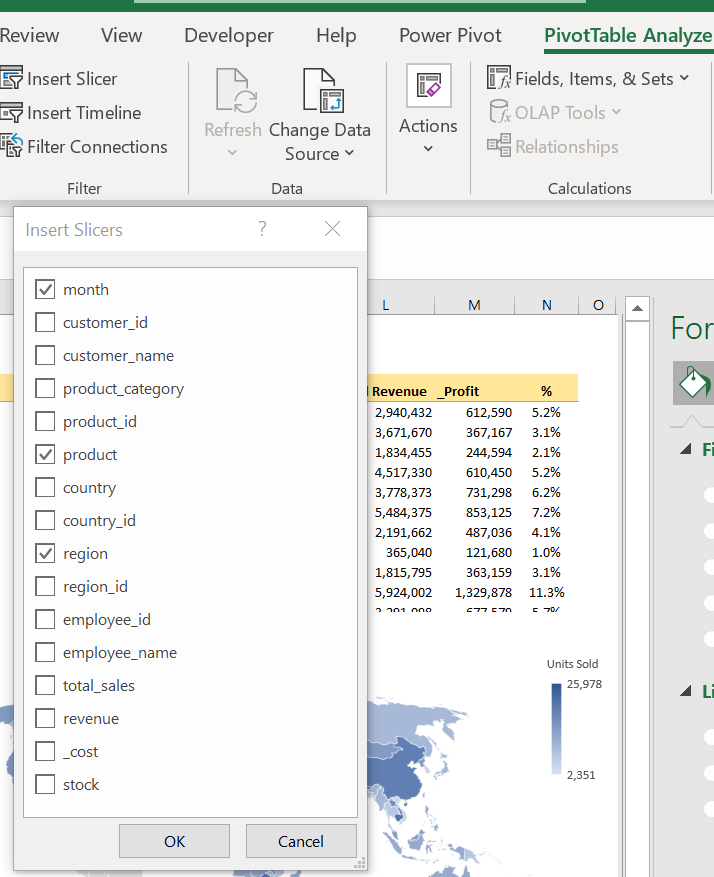Screen dimensions: 714x877
Task: Expand Fields, Items, & Sets chevron
Action: [x=684, y=78]
